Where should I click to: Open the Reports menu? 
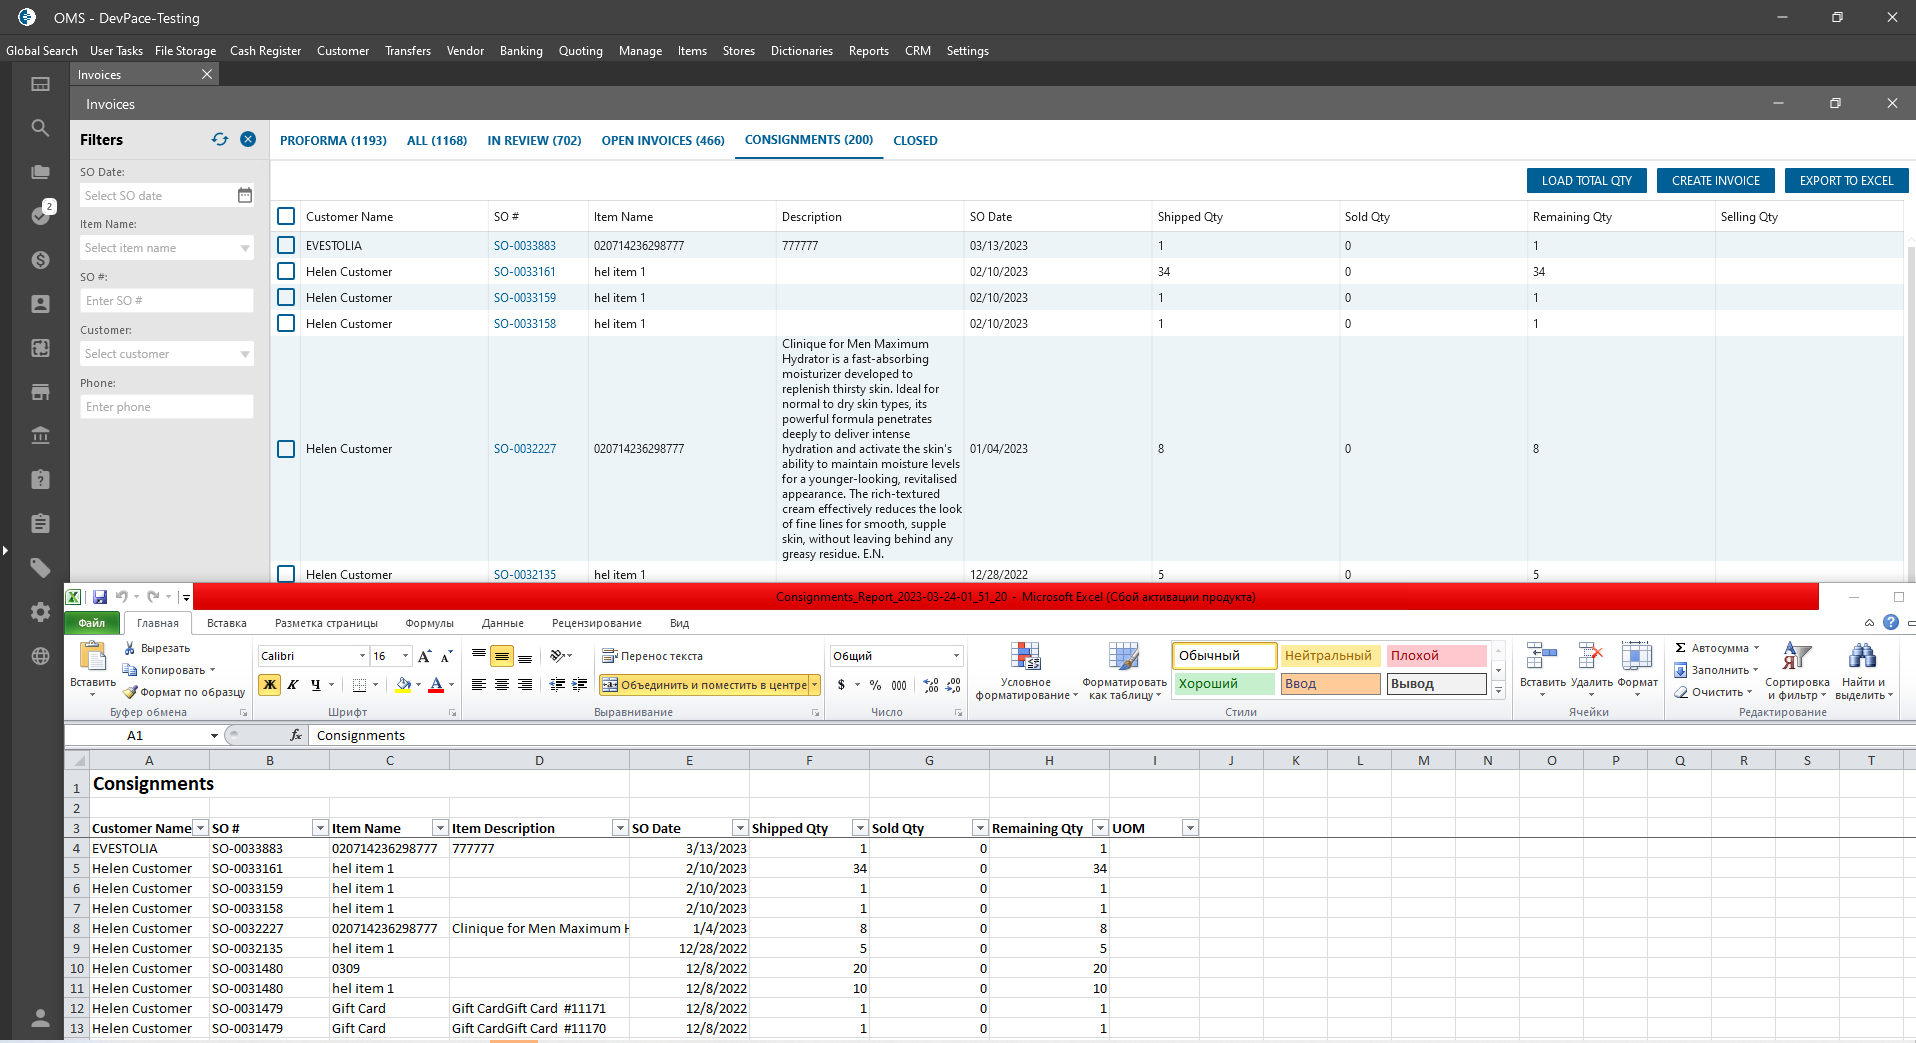pyautogui.click(x=868, y=51)
